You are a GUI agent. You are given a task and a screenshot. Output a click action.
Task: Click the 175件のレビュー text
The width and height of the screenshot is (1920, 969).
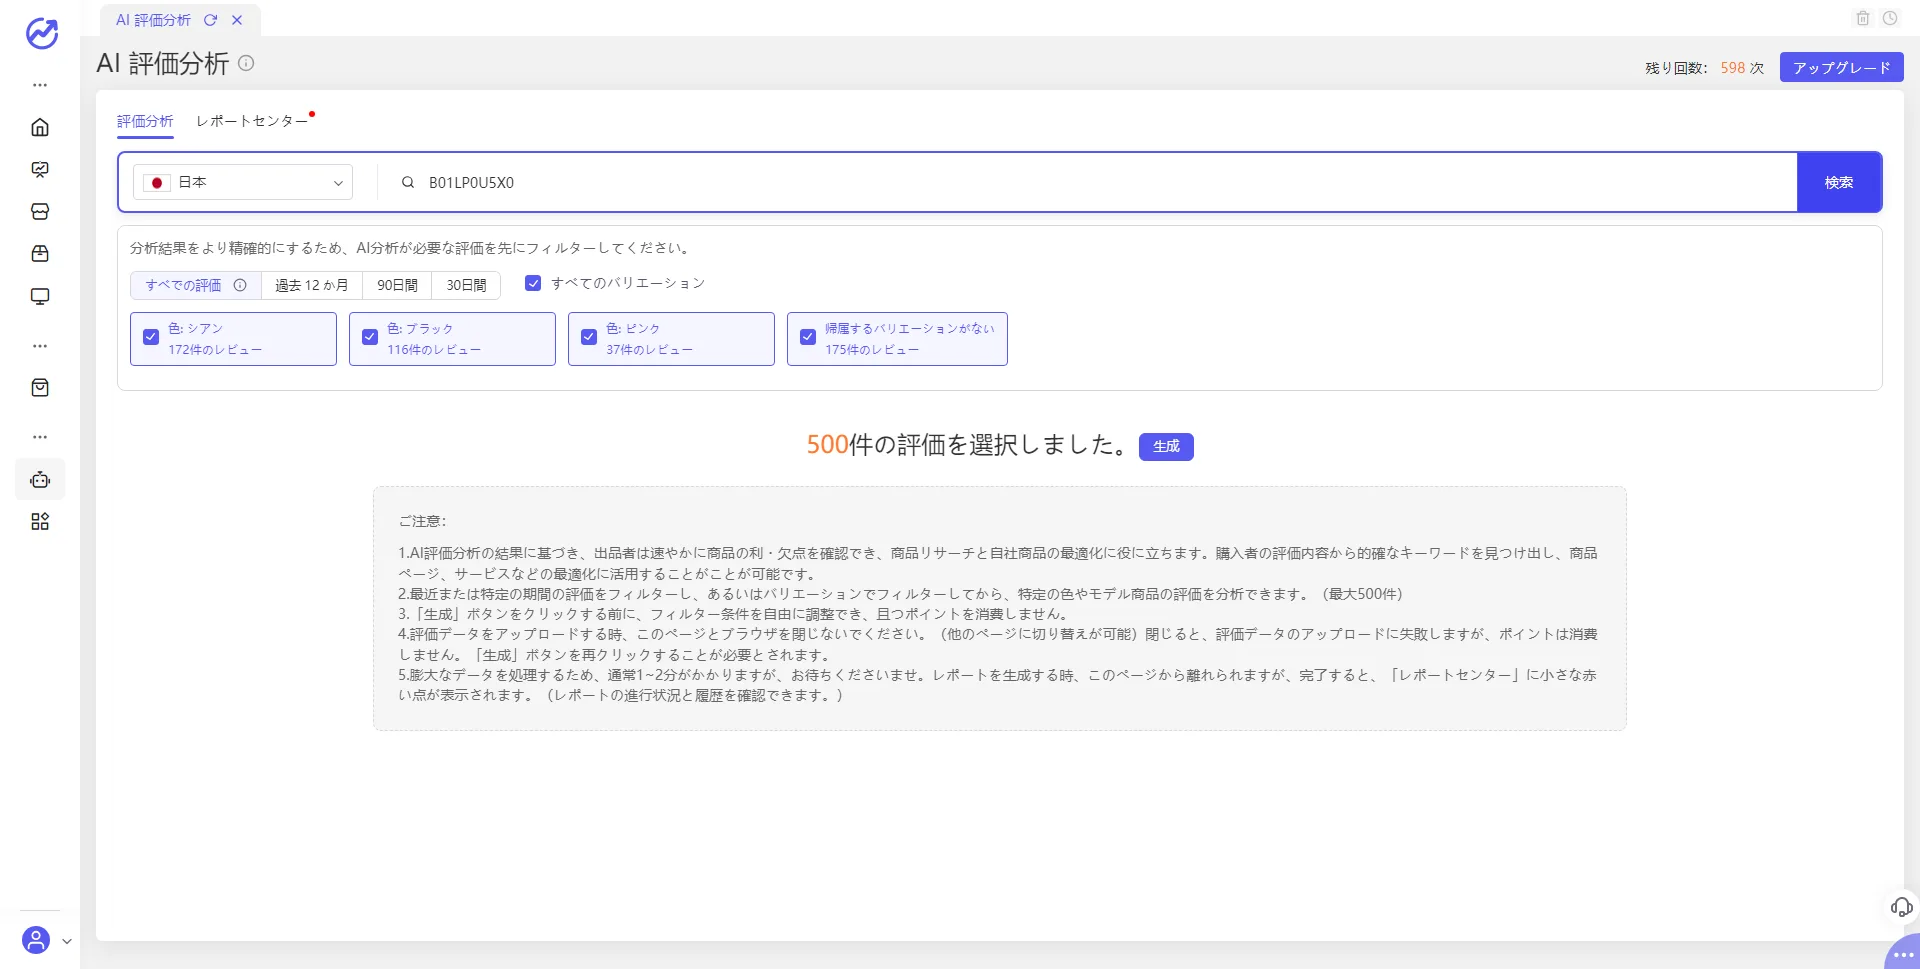coord(872,350)
